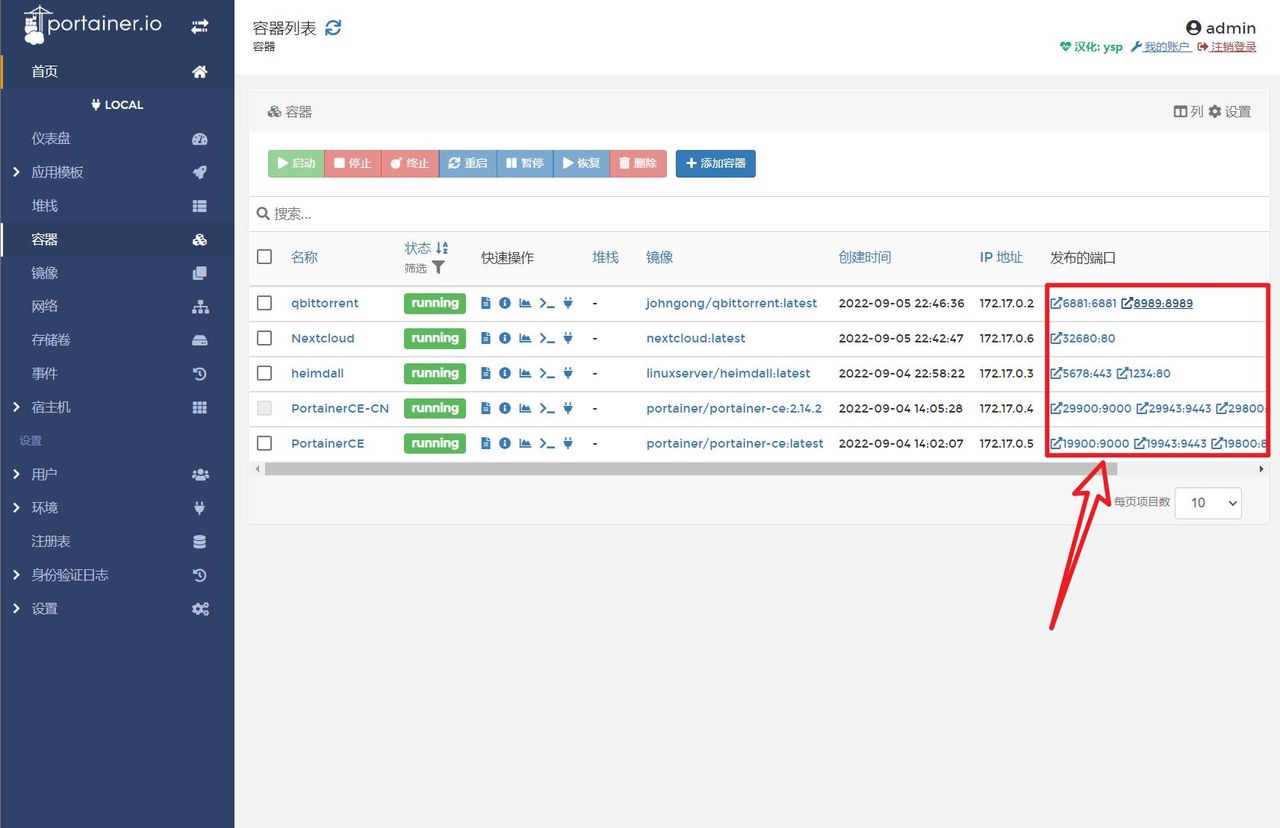Open logs icon for PortainerCE-CN row
This screenshot has width=1280, height=828.
(486, 408)
